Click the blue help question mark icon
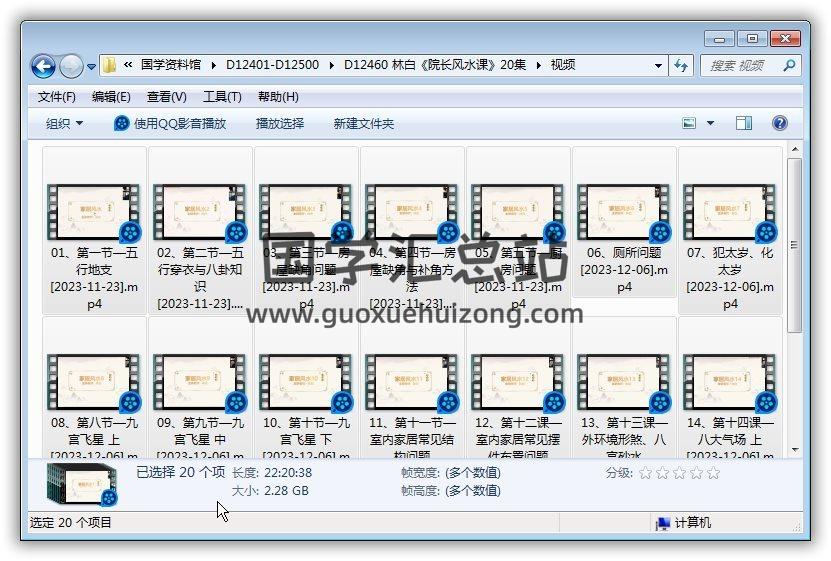Screen dimensions: 831x561 pos(780,123)
